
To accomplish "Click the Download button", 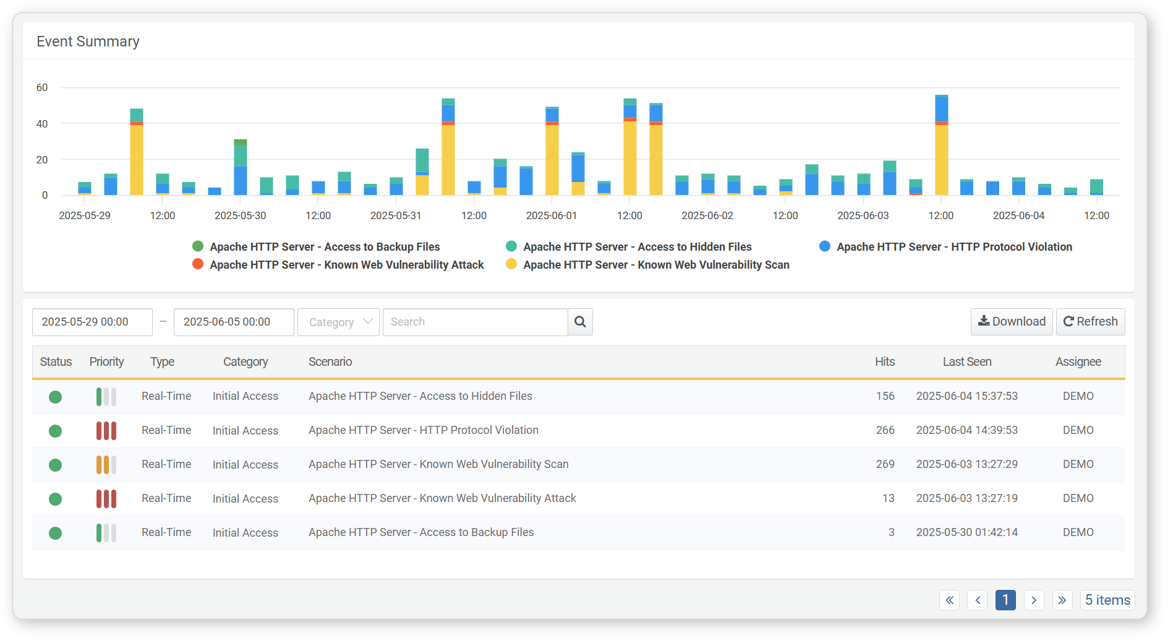I will pos(1012,322).
